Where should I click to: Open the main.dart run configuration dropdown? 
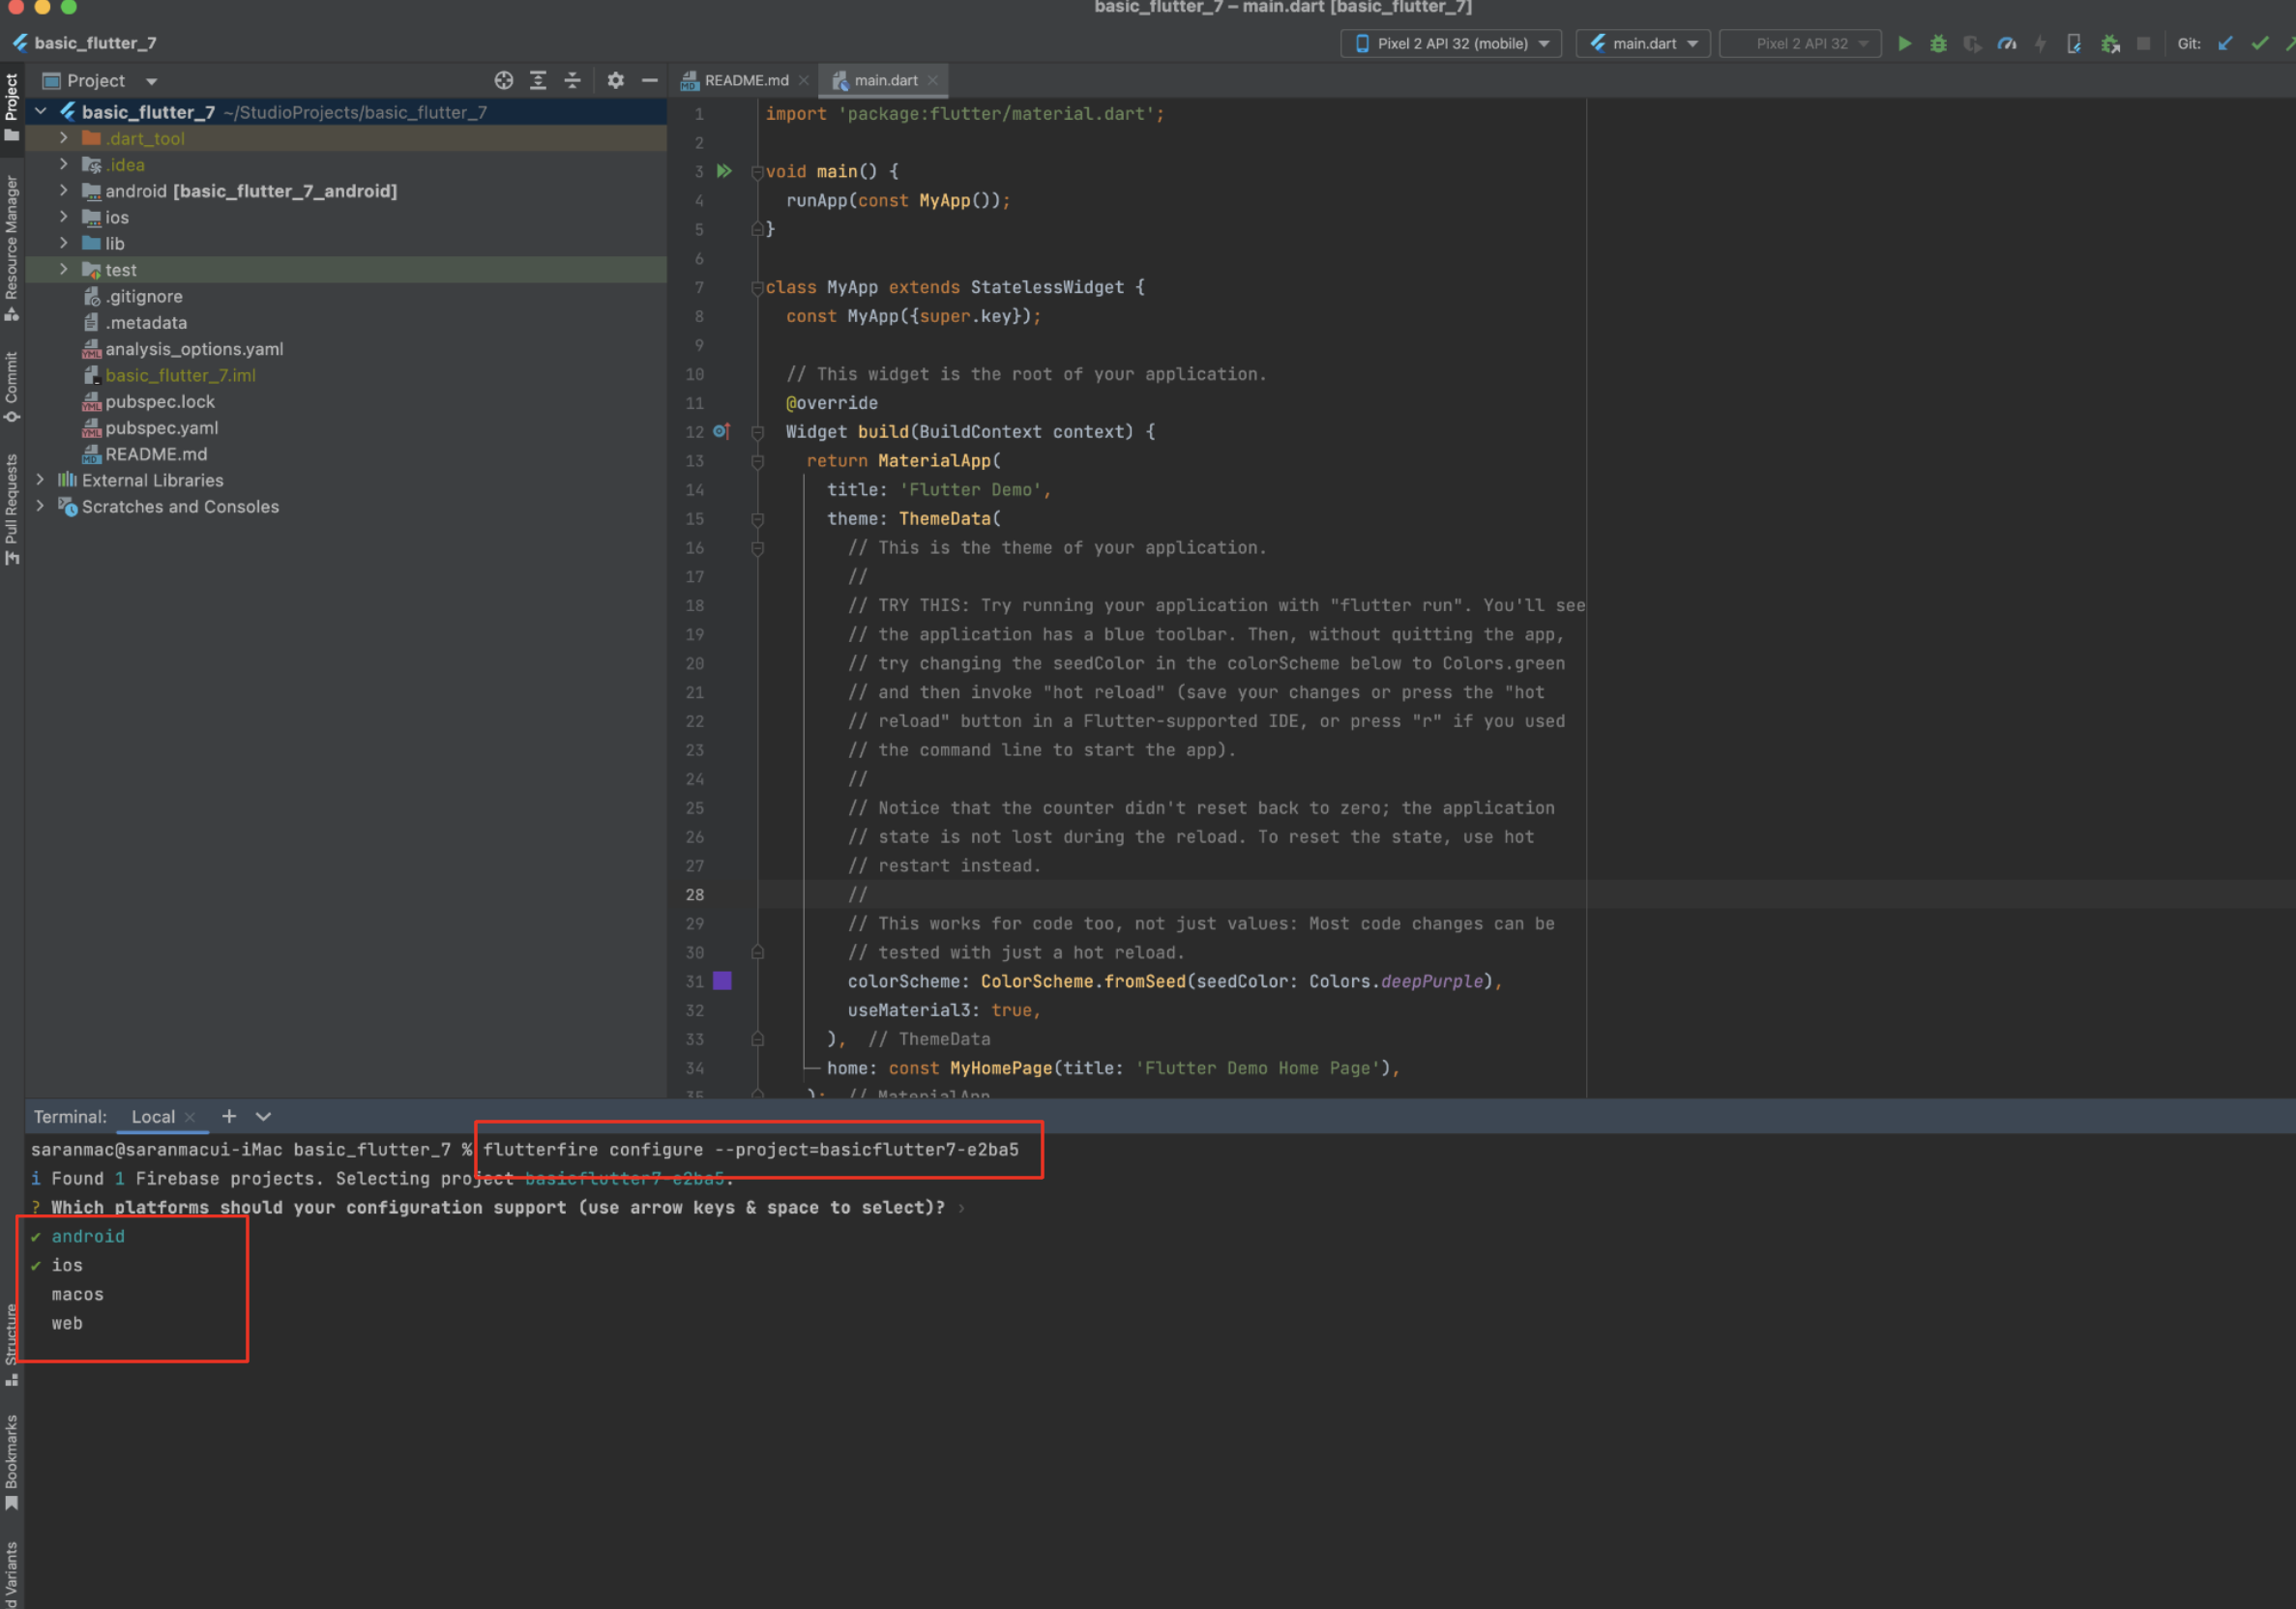click(x=1643, y=43)
